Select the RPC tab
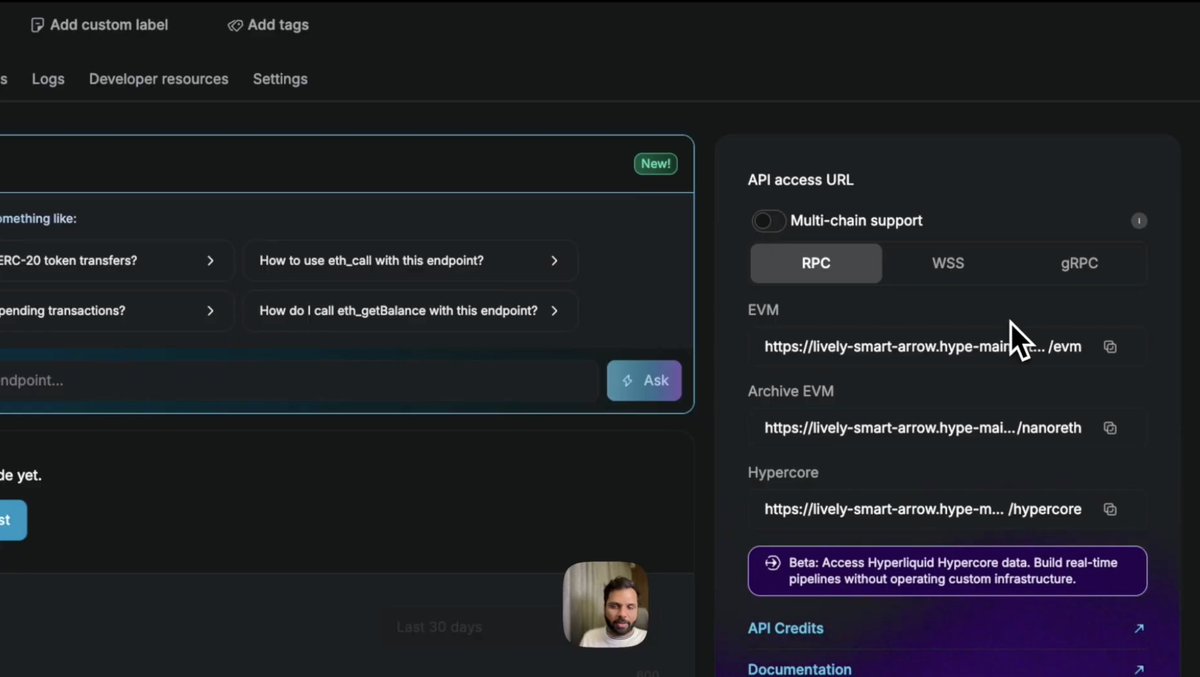Screen dimensions: 1200x677 (816, 263)
